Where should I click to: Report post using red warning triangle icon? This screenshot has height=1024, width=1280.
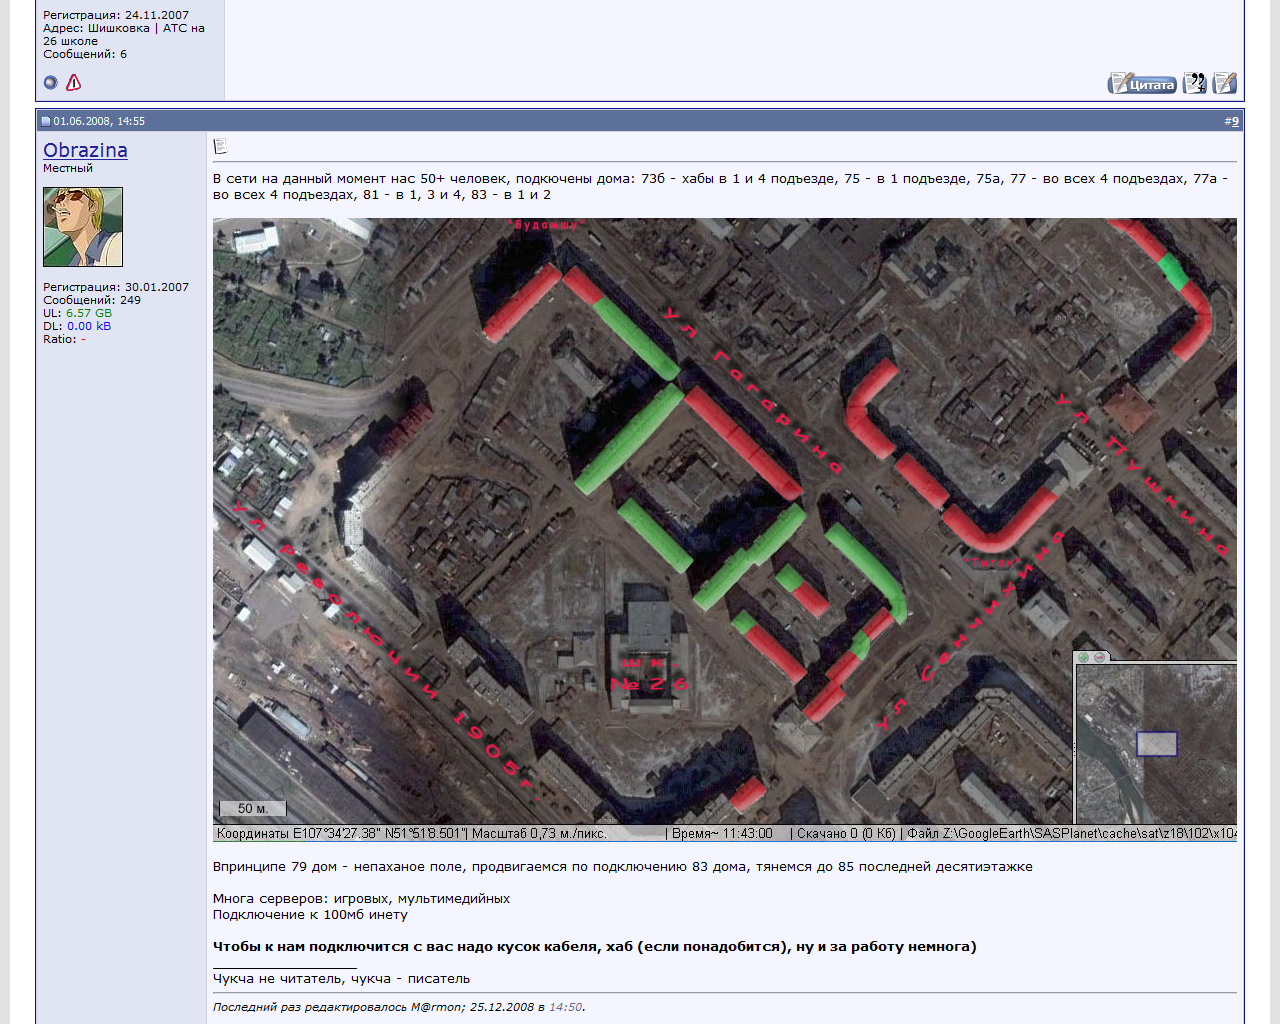[73, 83]
